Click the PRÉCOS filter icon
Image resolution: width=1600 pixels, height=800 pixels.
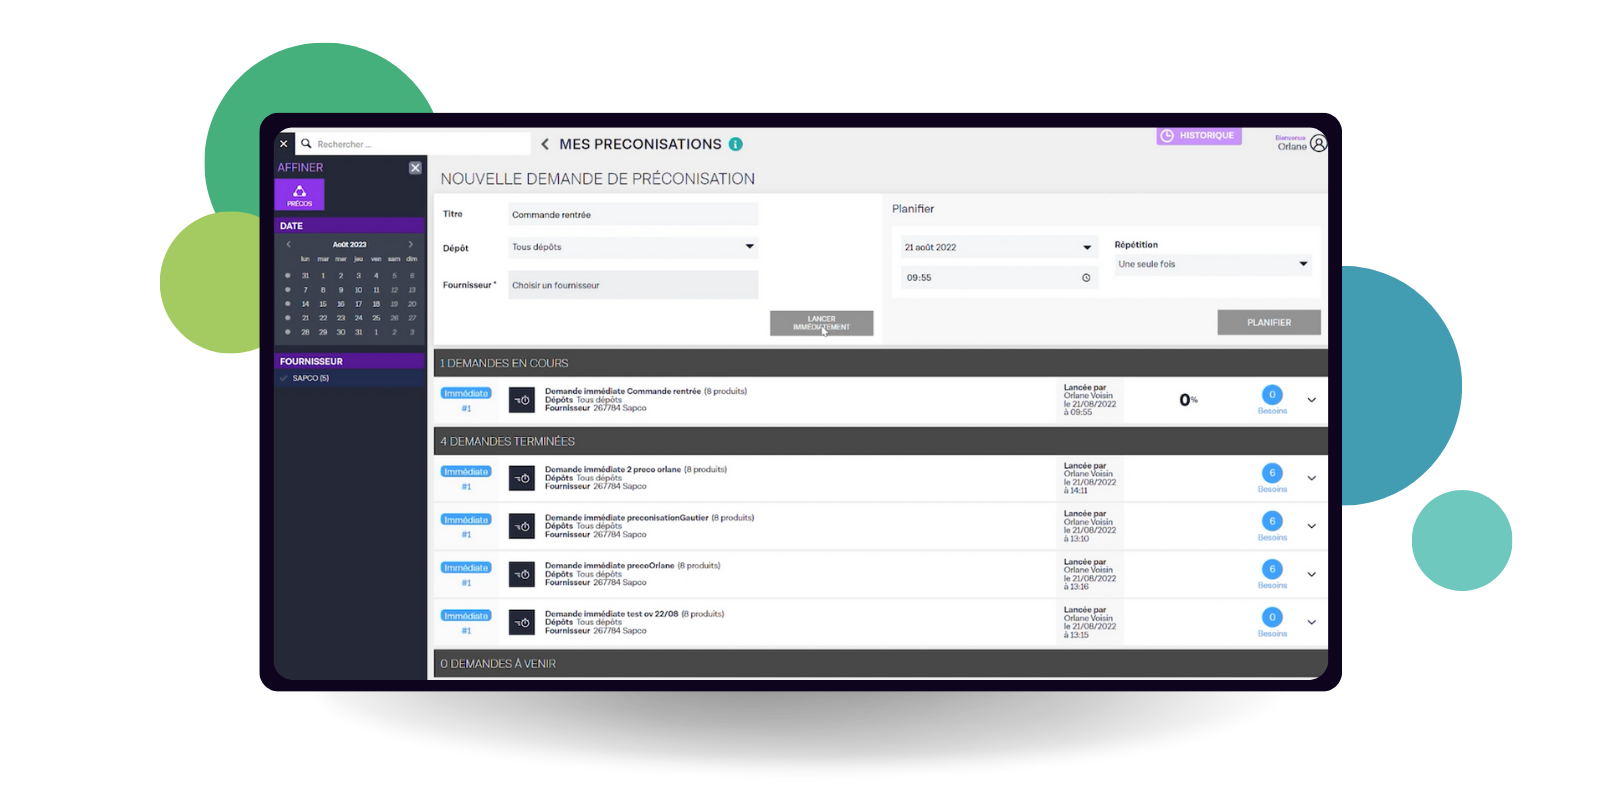click(299, 194)
